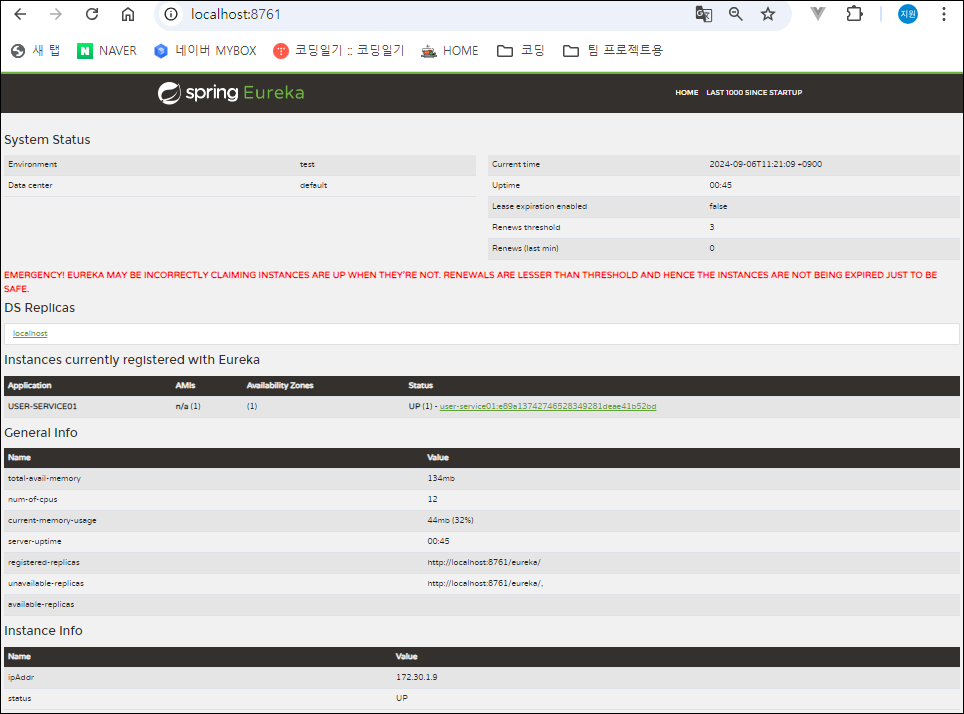
Task: Select the instance status value UP
Action: [402, 698]
